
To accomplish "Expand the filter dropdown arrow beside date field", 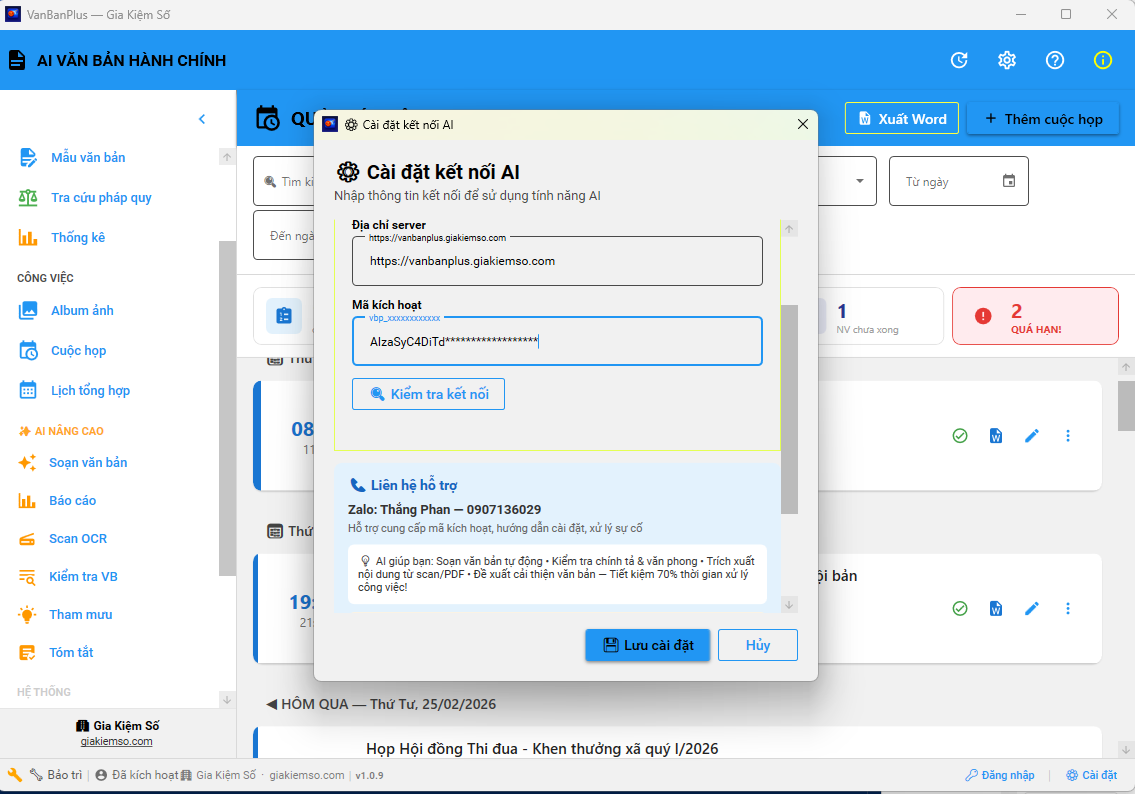I will [860, 181].
